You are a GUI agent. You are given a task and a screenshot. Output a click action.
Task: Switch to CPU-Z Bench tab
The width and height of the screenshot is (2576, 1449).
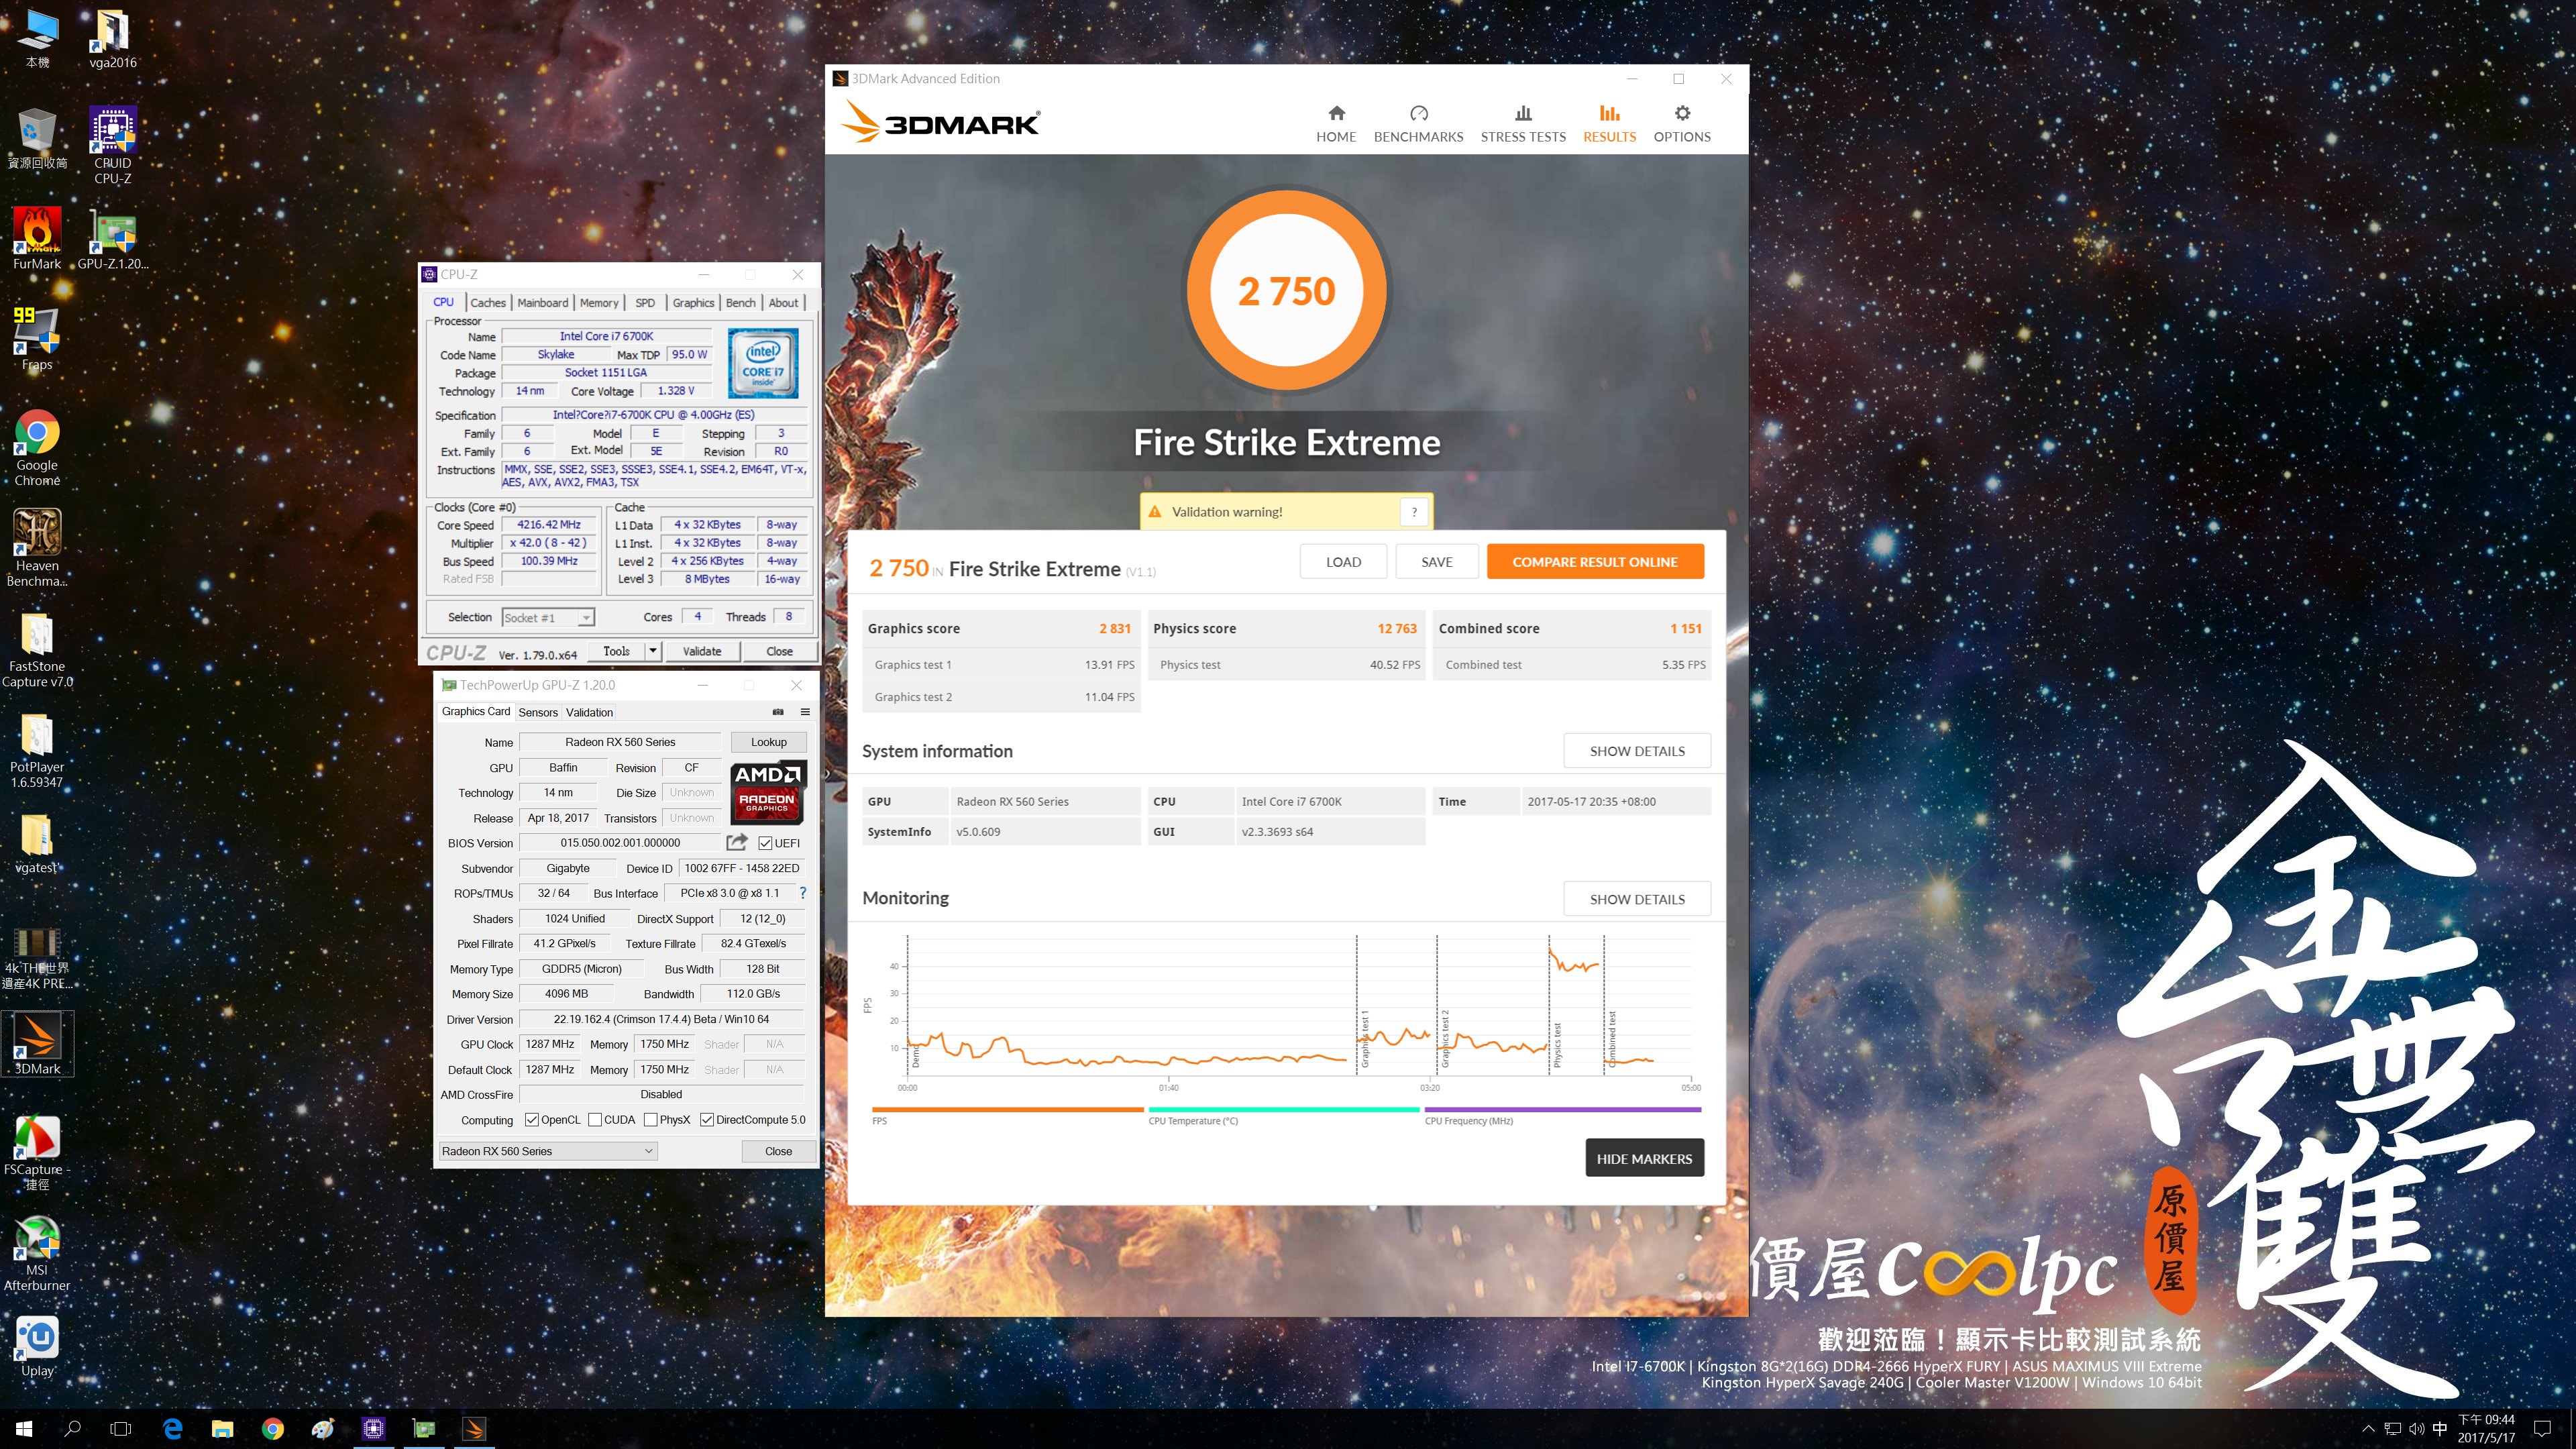pos(741,303)
